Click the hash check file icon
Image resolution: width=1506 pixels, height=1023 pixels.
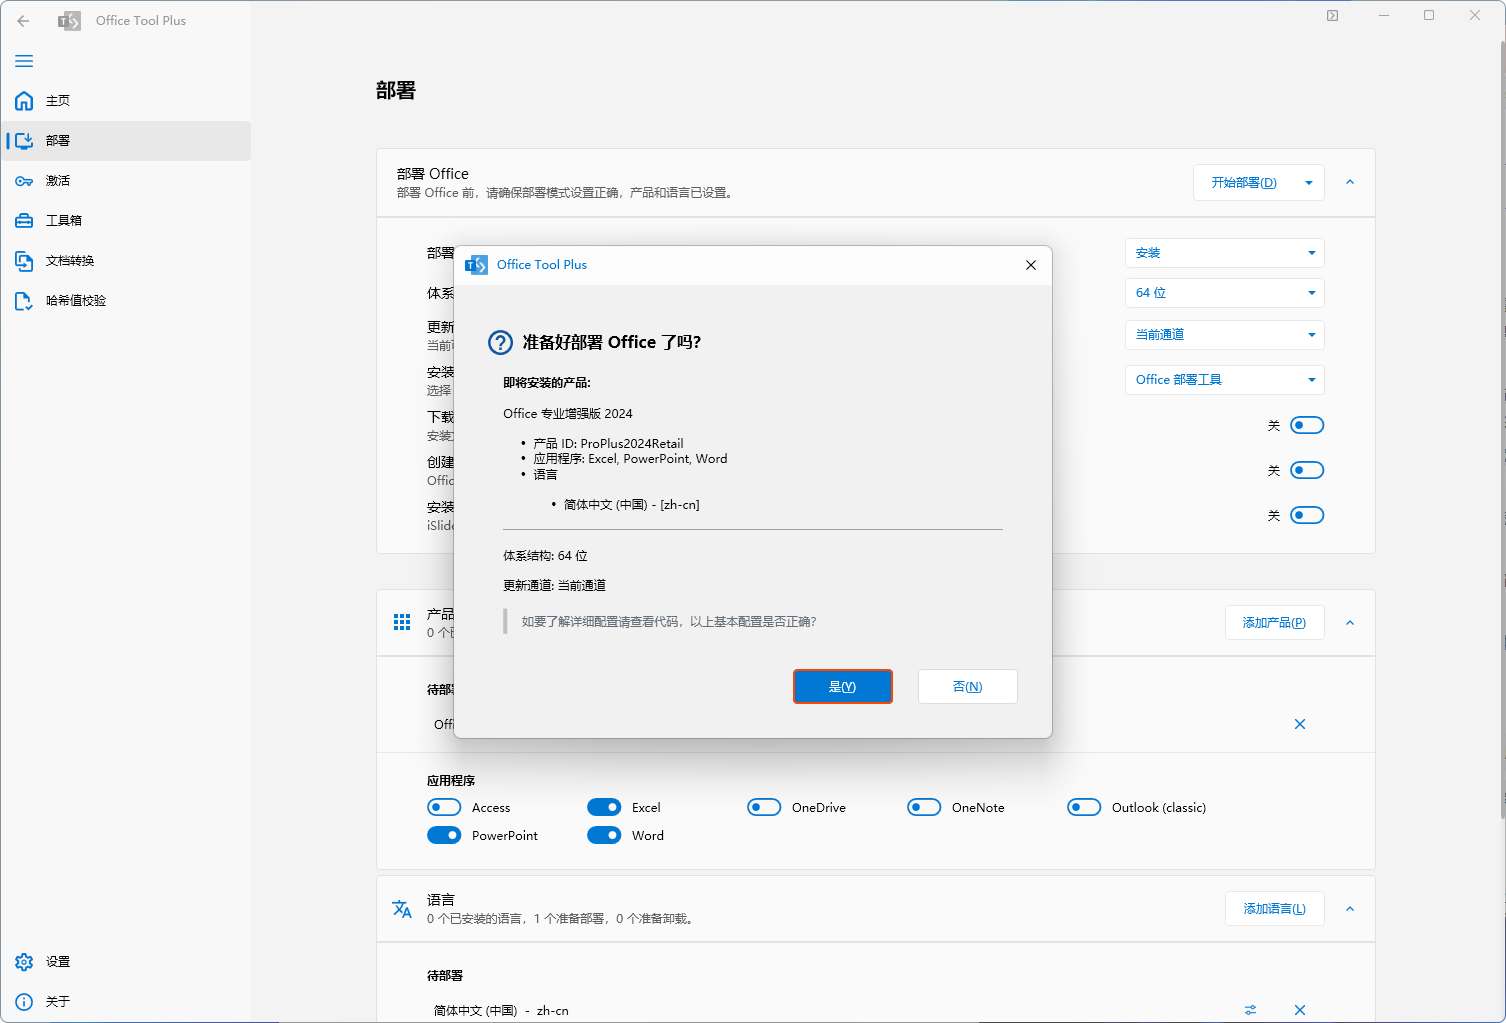(24, 301)
